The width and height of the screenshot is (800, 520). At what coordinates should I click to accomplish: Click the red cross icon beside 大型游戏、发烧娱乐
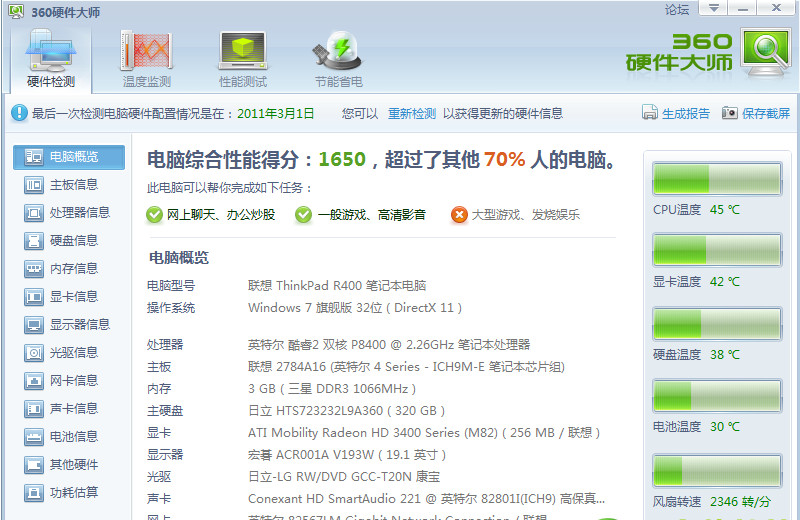coord(459,215)
